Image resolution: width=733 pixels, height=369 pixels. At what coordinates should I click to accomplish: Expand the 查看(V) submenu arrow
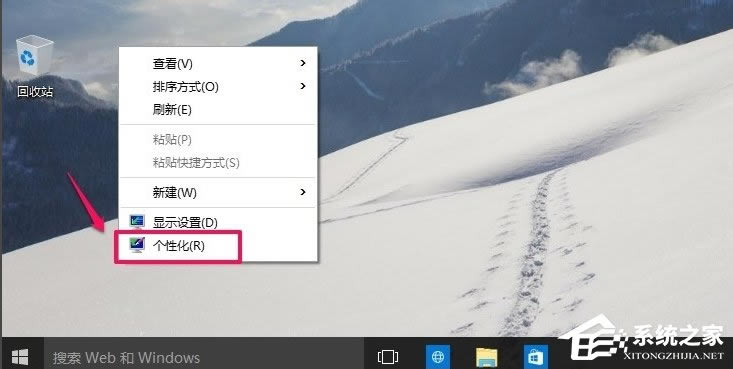(303, 63)
